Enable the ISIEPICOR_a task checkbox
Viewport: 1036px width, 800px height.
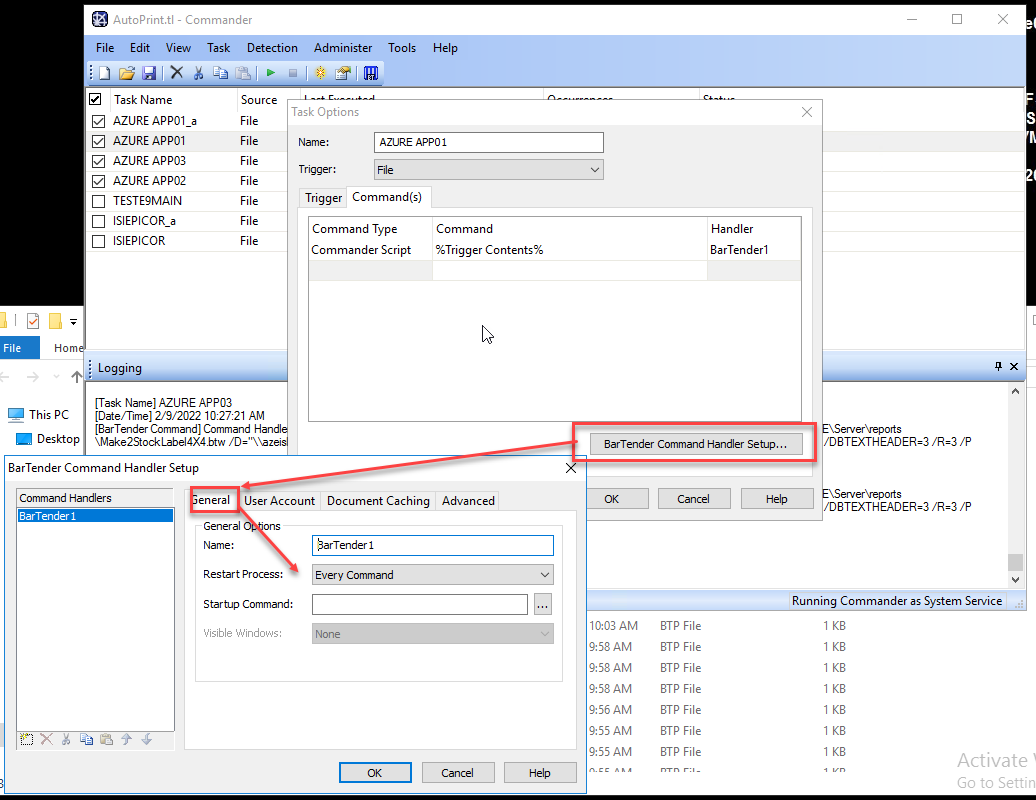click(98, 221)
